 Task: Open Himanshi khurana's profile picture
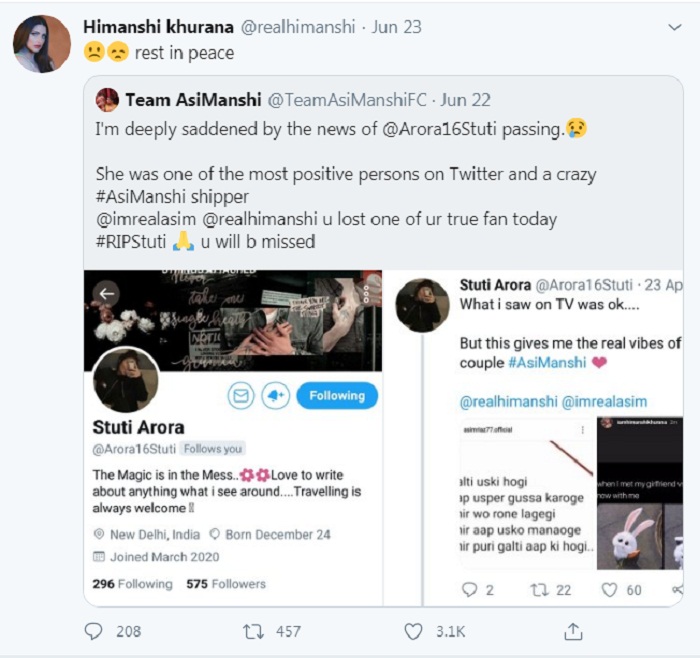click(42, 43)
